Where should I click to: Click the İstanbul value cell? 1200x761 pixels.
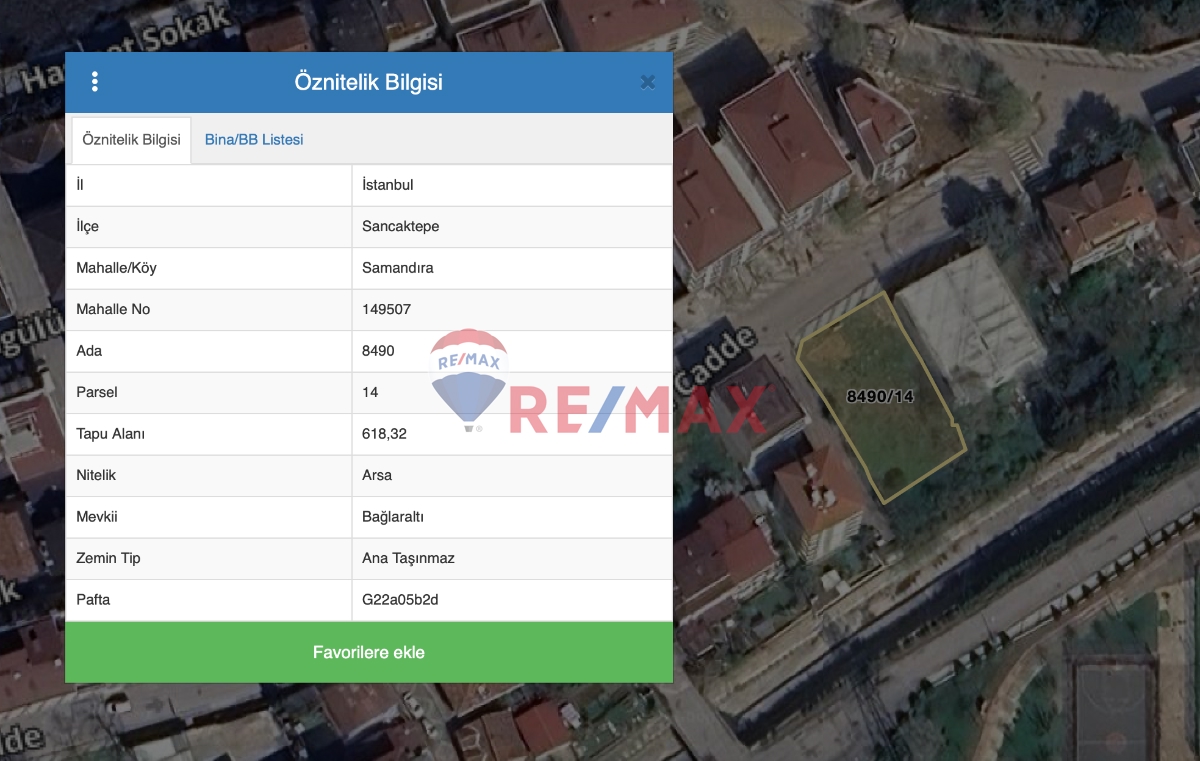click(389, 184)
